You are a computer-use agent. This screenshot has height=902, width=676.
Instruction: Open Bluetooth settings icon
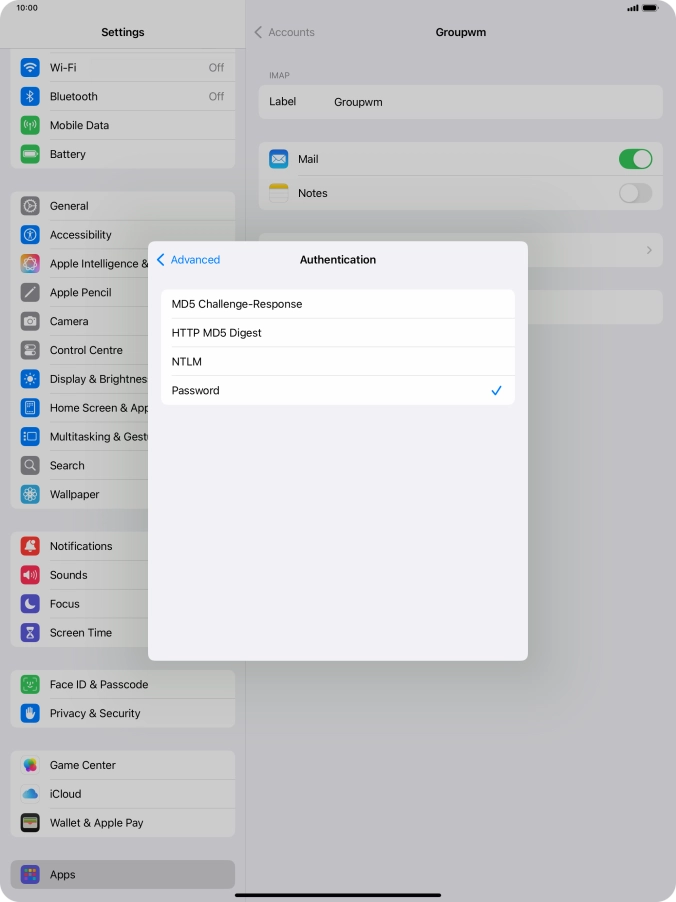coord(30,97)
